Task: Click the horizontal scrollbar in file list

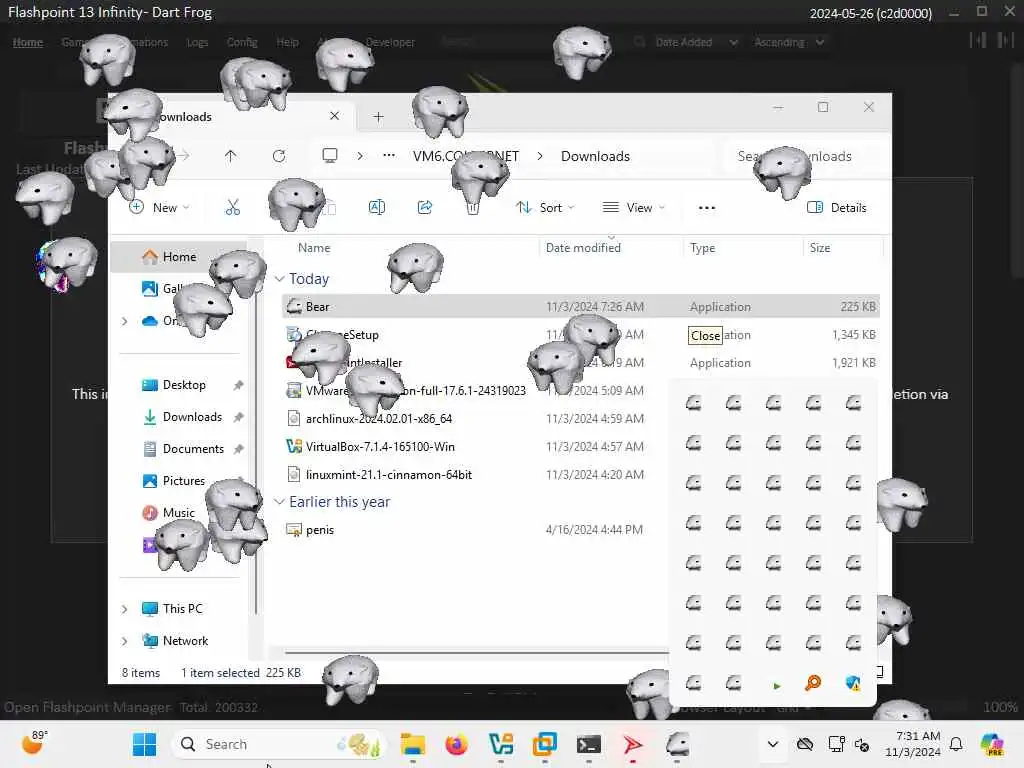Action: coord(476,652)
